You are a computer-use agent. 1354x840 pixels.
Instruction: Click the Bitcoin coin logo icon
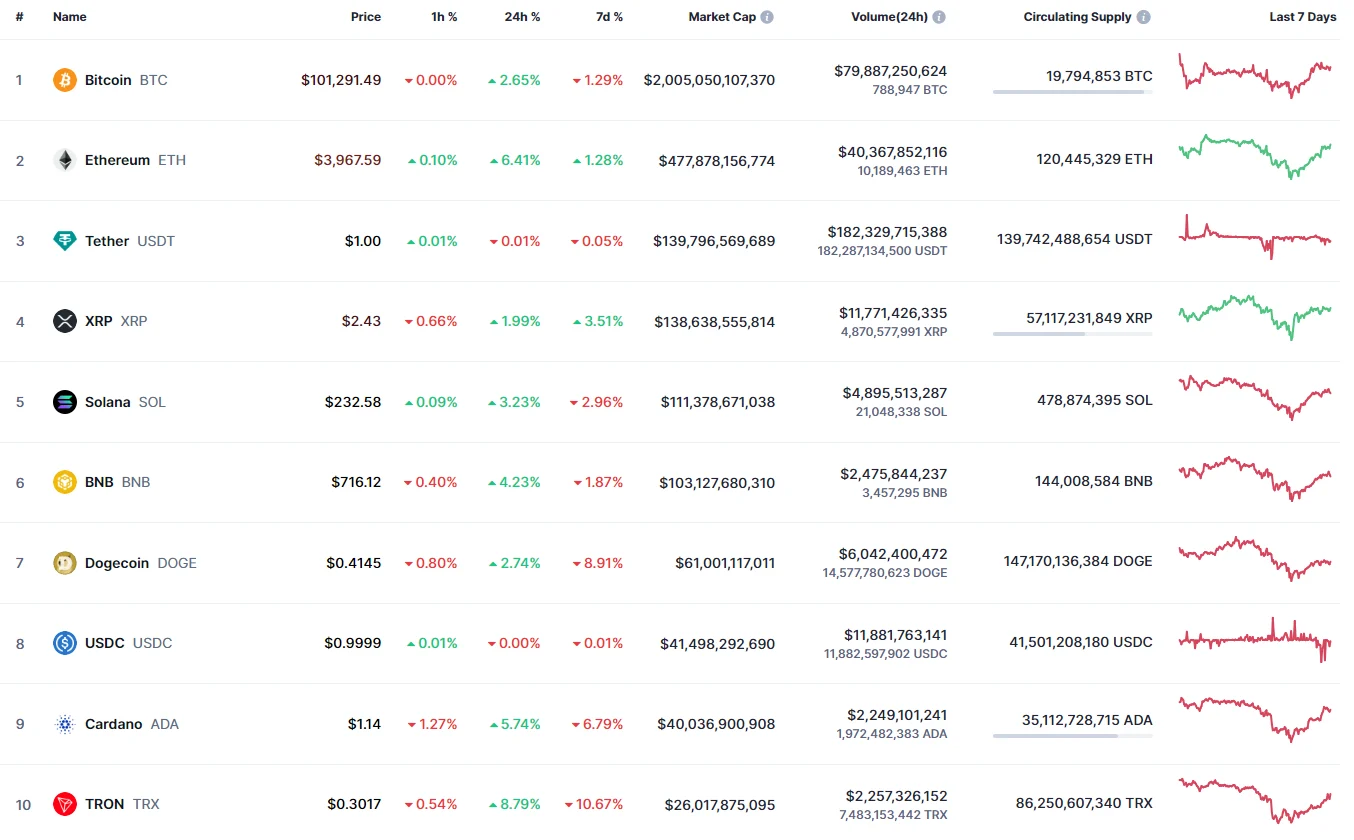(65, 80)
